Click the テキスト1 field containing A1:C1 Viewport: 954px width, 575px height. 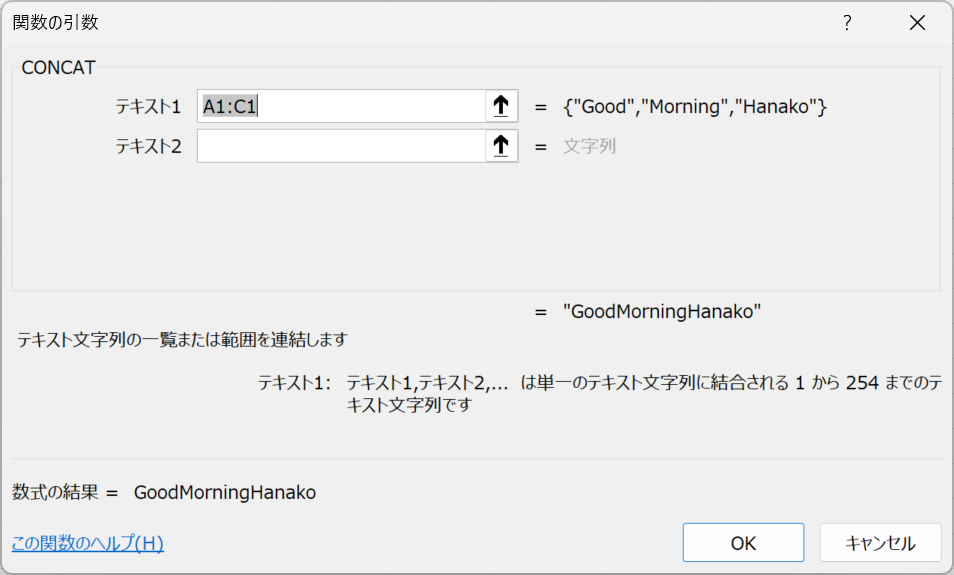point(341,106)
